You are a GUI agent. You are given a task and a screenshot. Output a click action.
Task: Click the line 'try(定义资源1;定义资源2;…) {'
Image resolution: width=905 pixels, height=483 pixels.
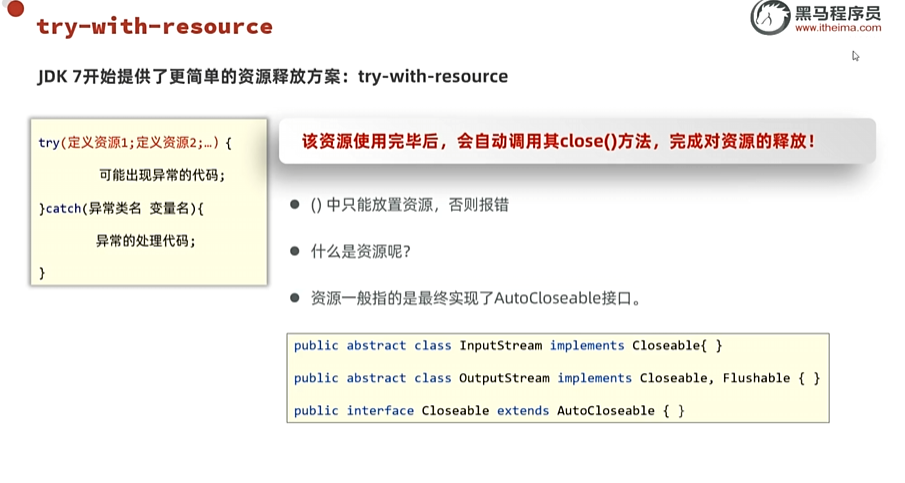(x=135, y=143)
